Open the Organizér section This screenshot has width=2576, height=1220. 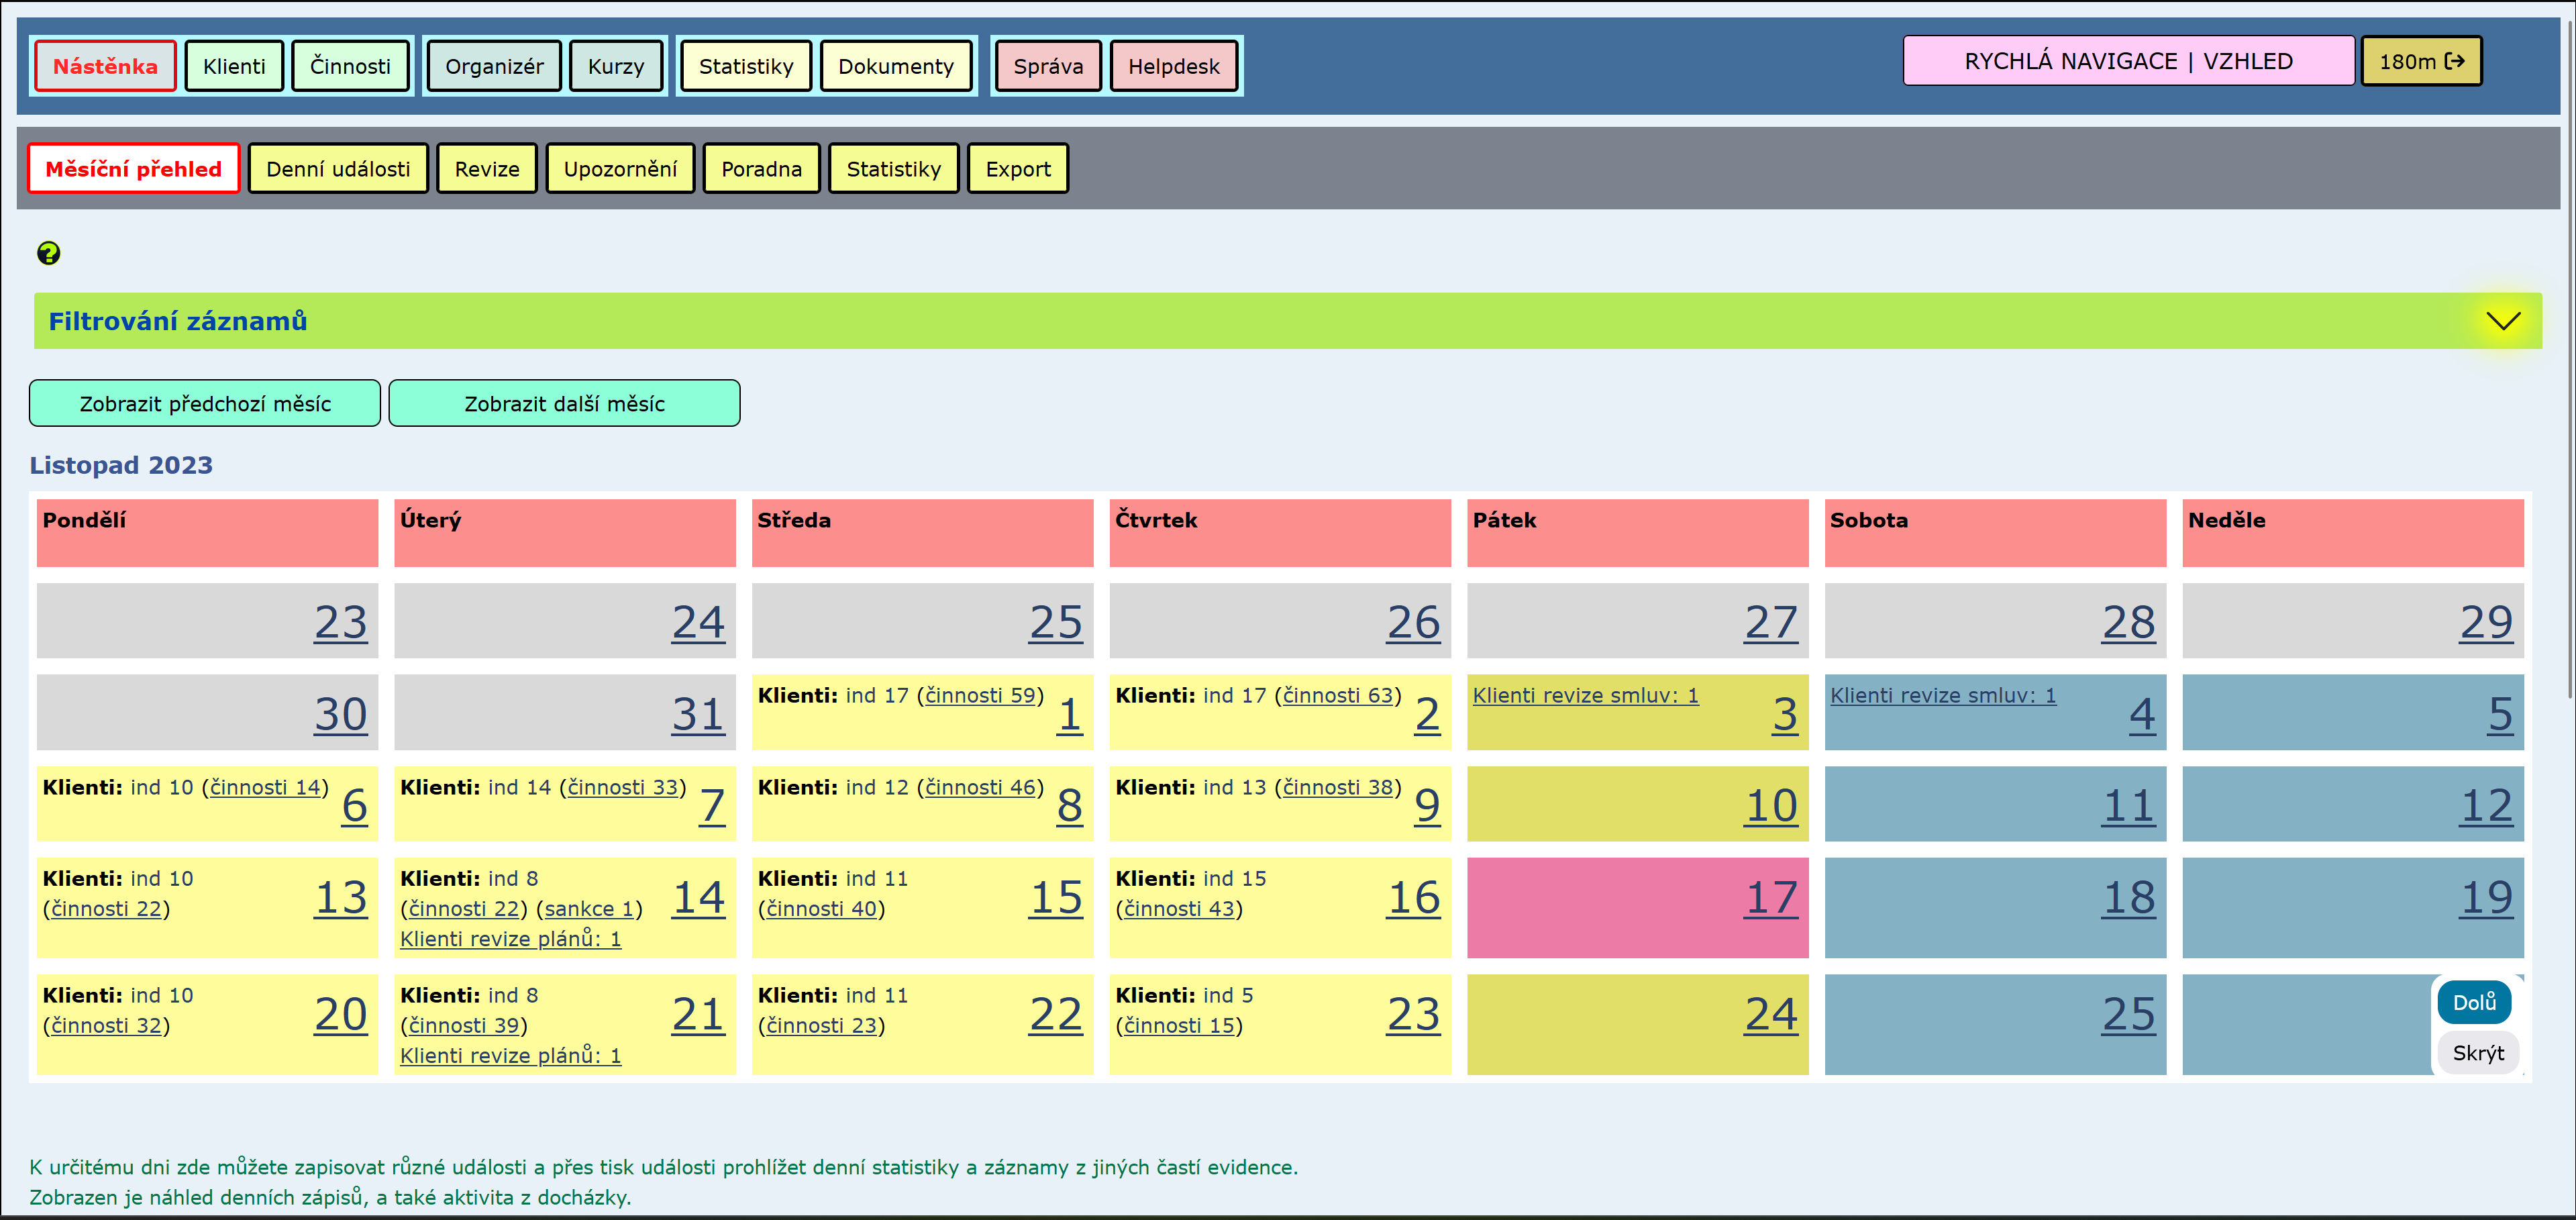coord(494,67)
